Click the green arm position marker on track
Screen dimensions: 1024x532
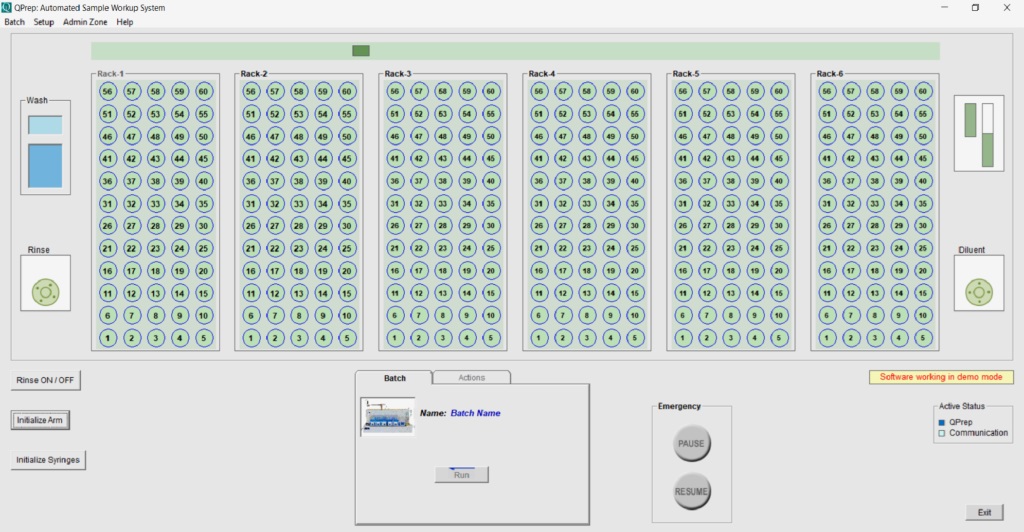coord(361,51)
